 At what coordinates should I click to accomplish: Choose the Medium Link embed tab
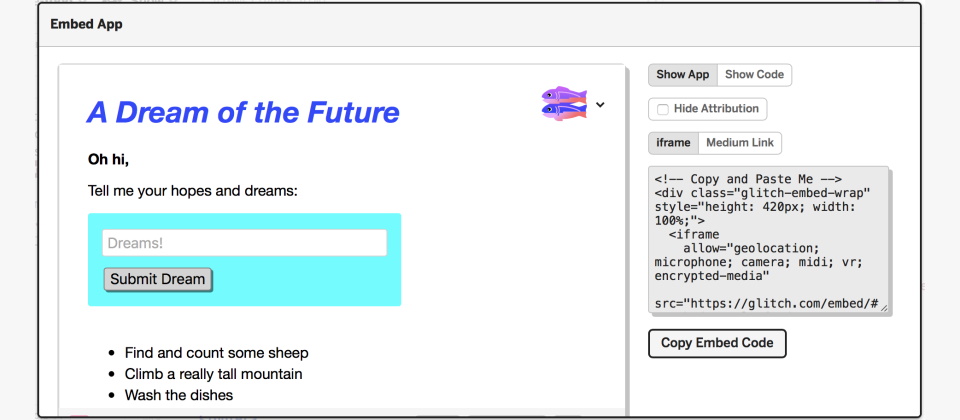(x=740, y=143)
